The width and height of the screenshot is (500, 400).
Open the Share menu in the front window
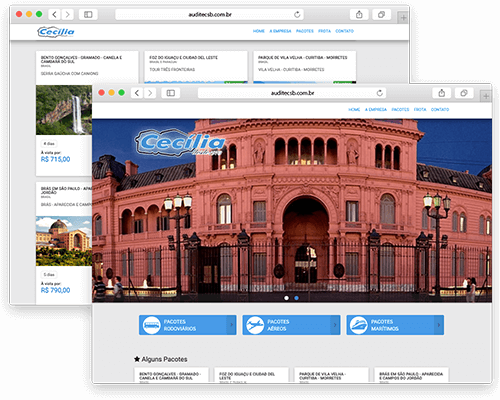[x=441, y=93]
